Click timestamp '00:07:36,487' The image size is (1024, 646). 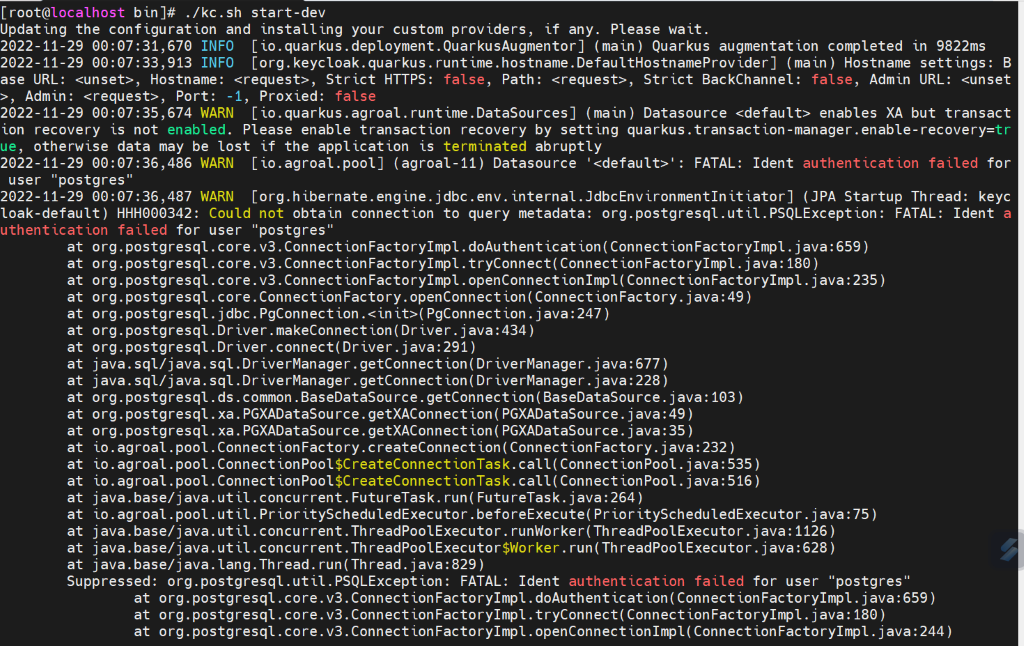pyautogui.click(x=142, y=197)
